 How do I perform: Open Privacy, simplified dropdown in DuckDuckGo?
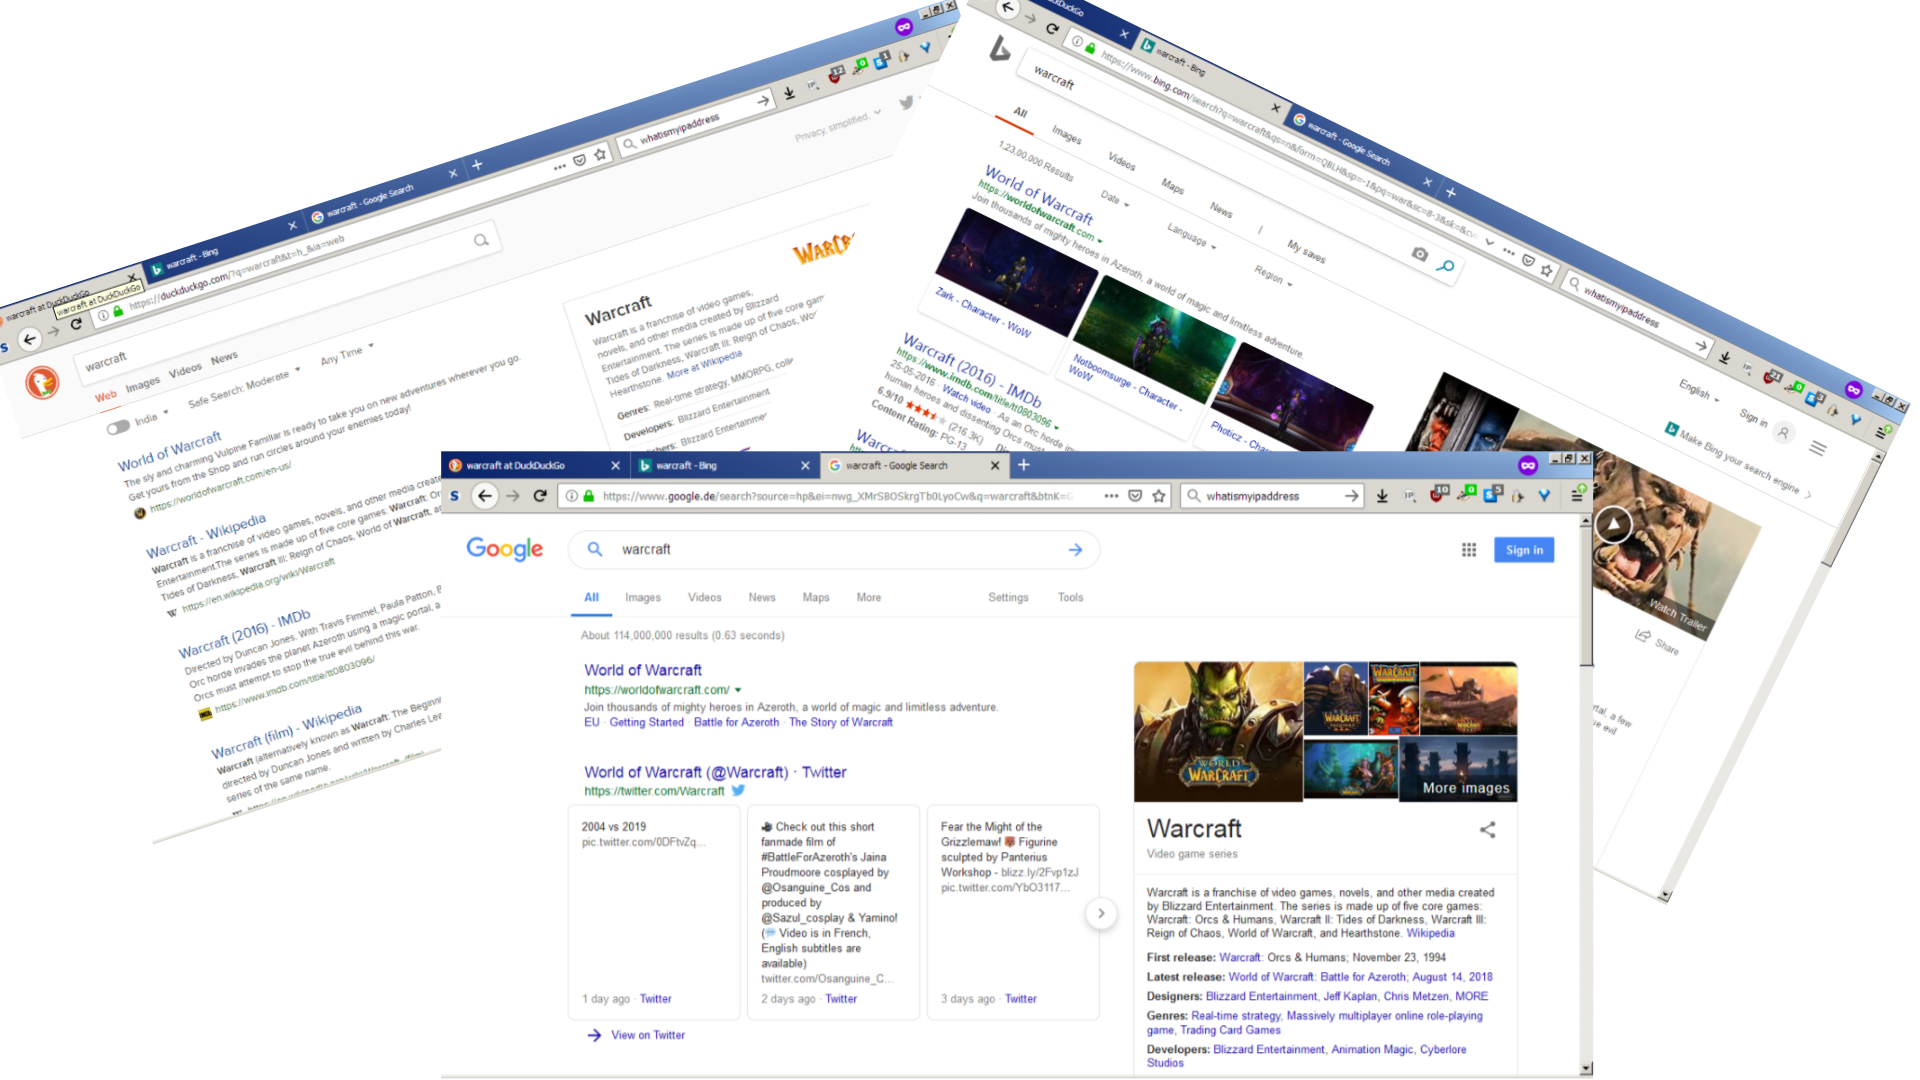pos(838,126)
